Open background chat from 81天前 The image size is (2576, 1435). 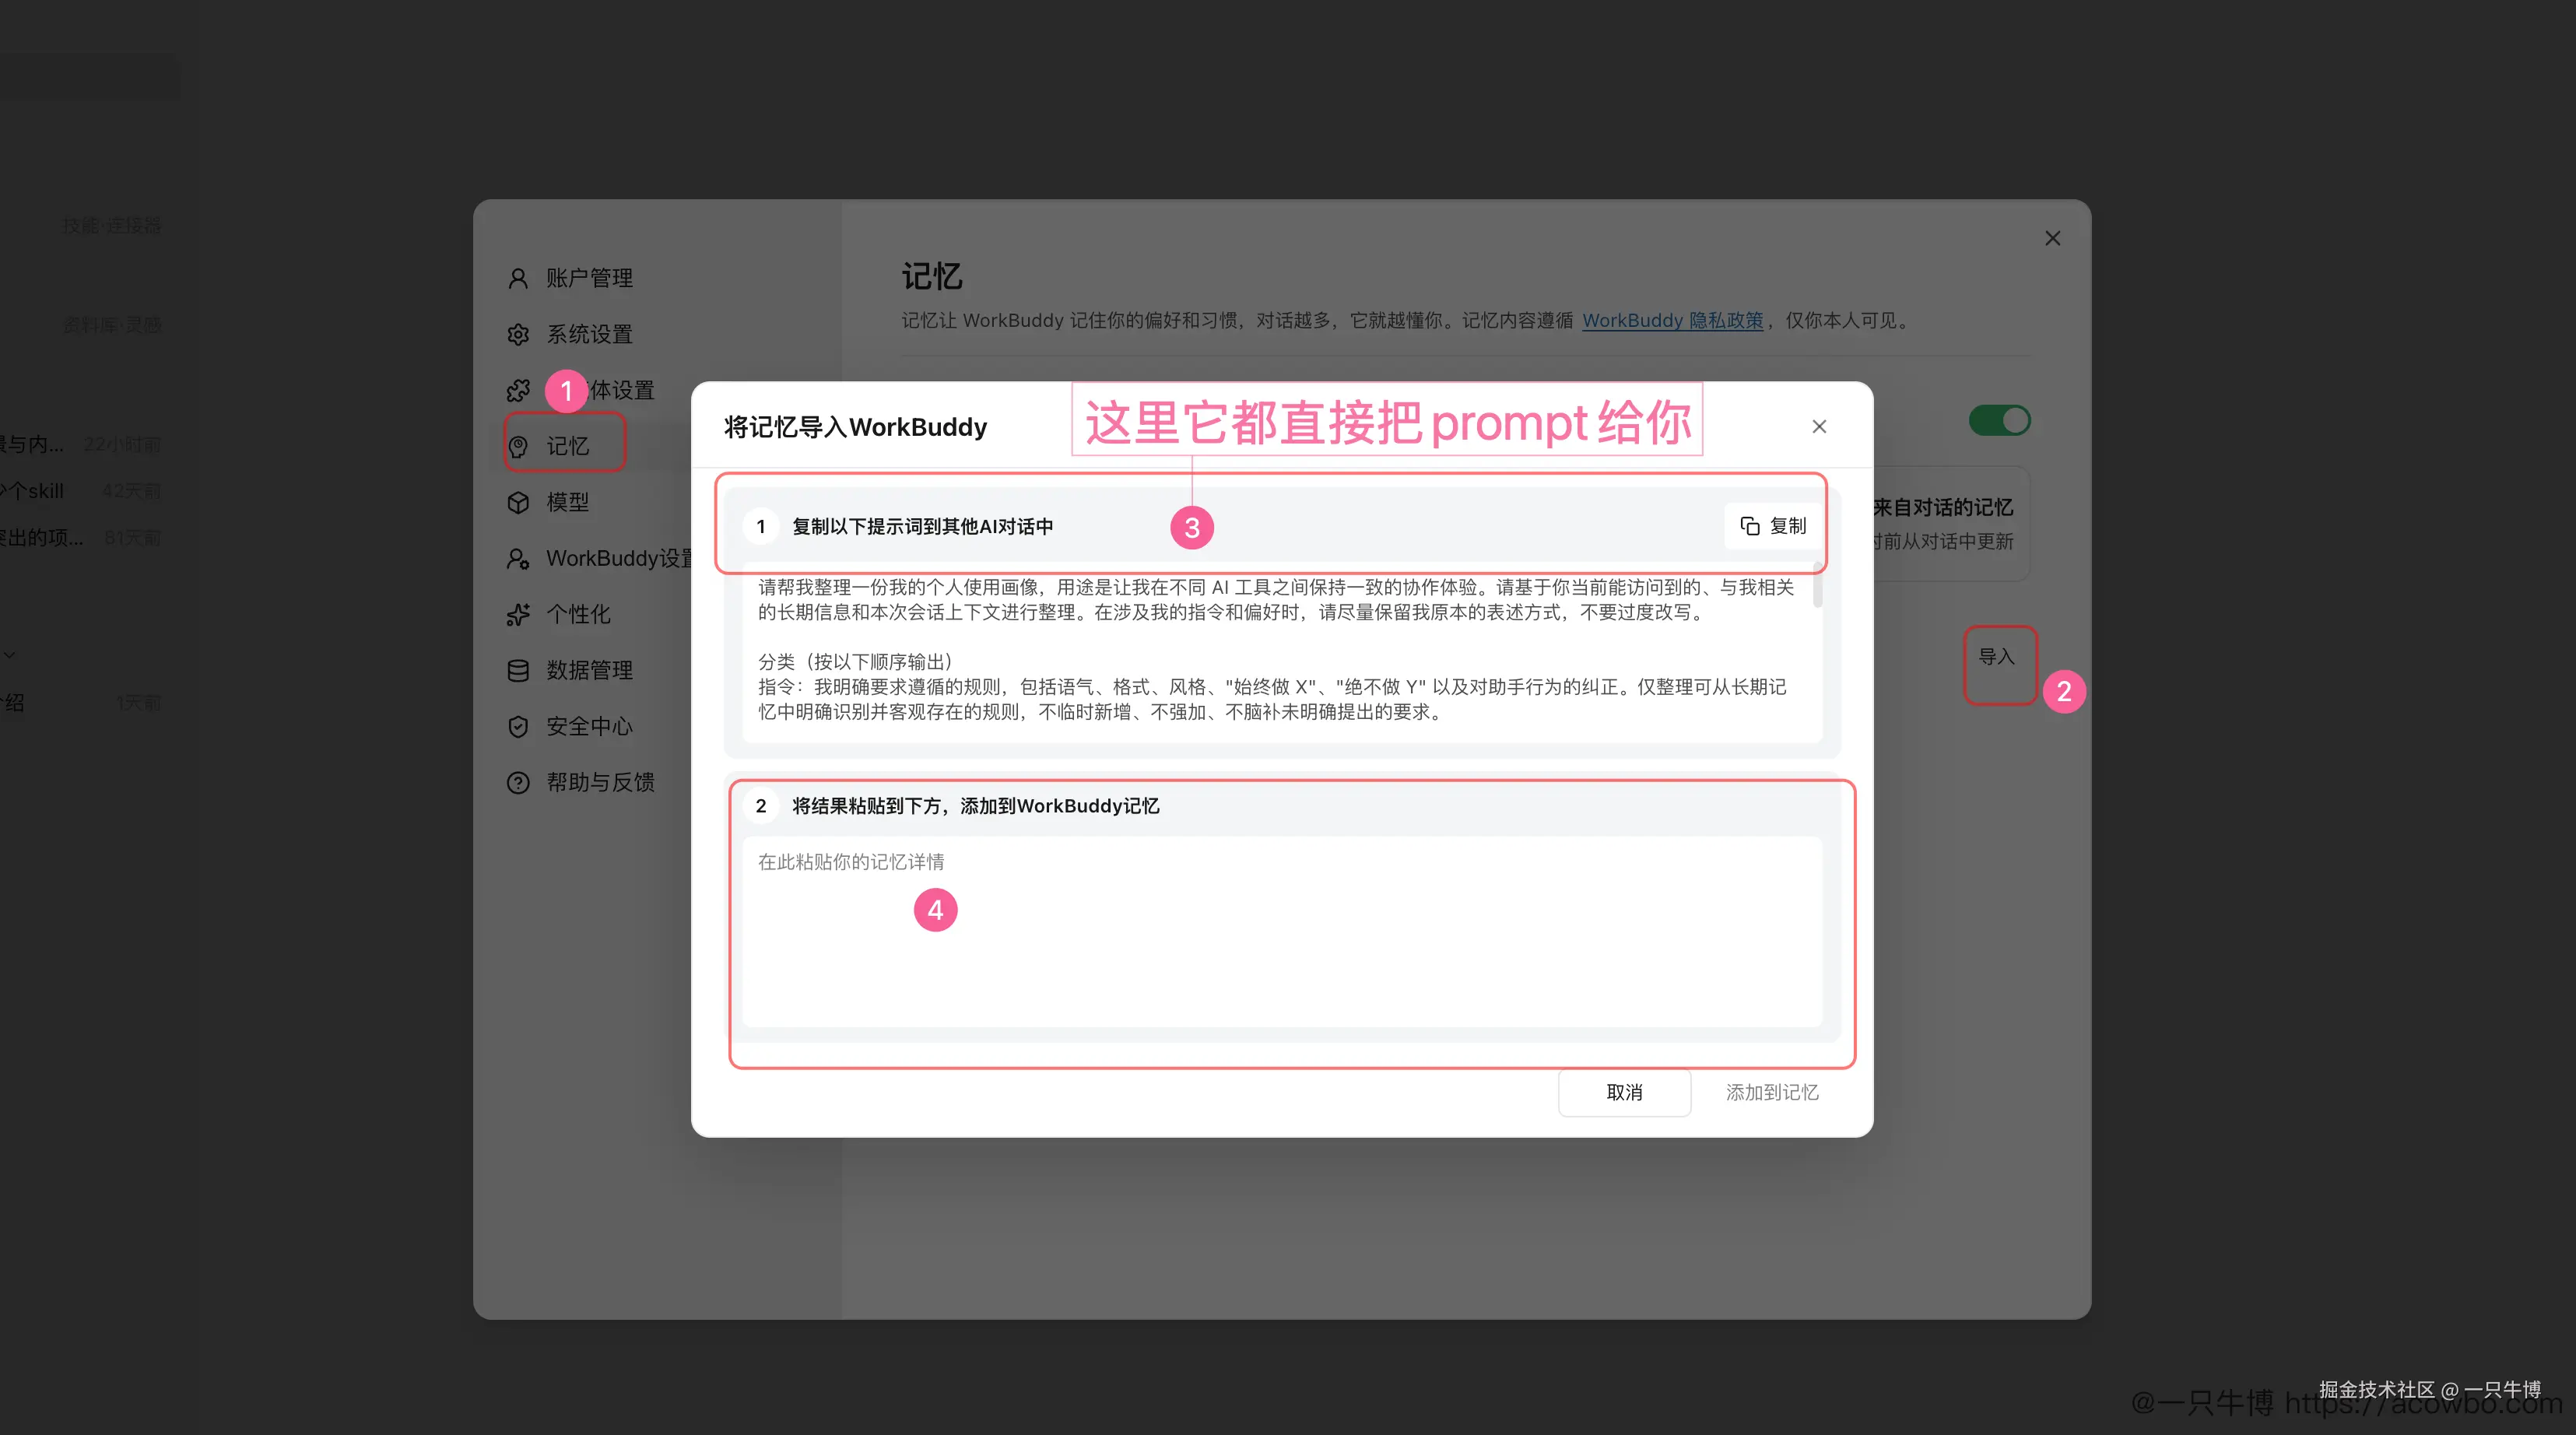(80, 537)
